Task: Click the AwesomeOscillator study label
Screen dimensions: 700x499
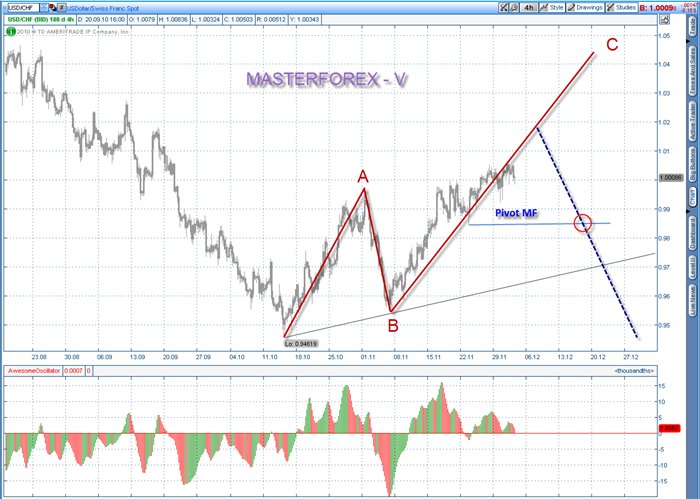Action: pos(33,371)
